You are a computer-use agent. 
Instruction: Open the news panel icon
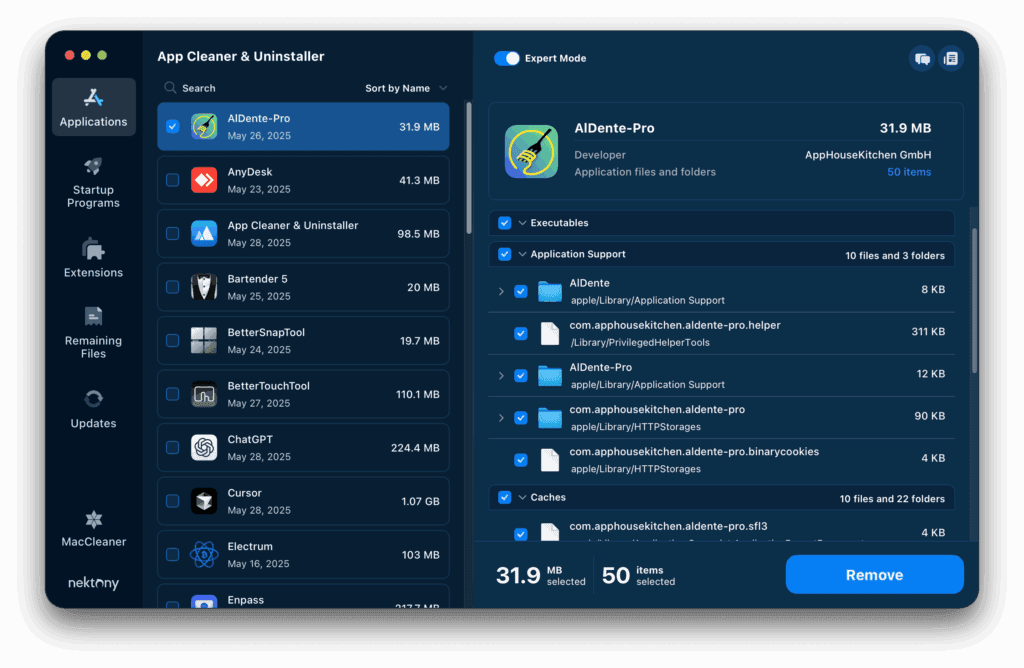pos(951,59)
